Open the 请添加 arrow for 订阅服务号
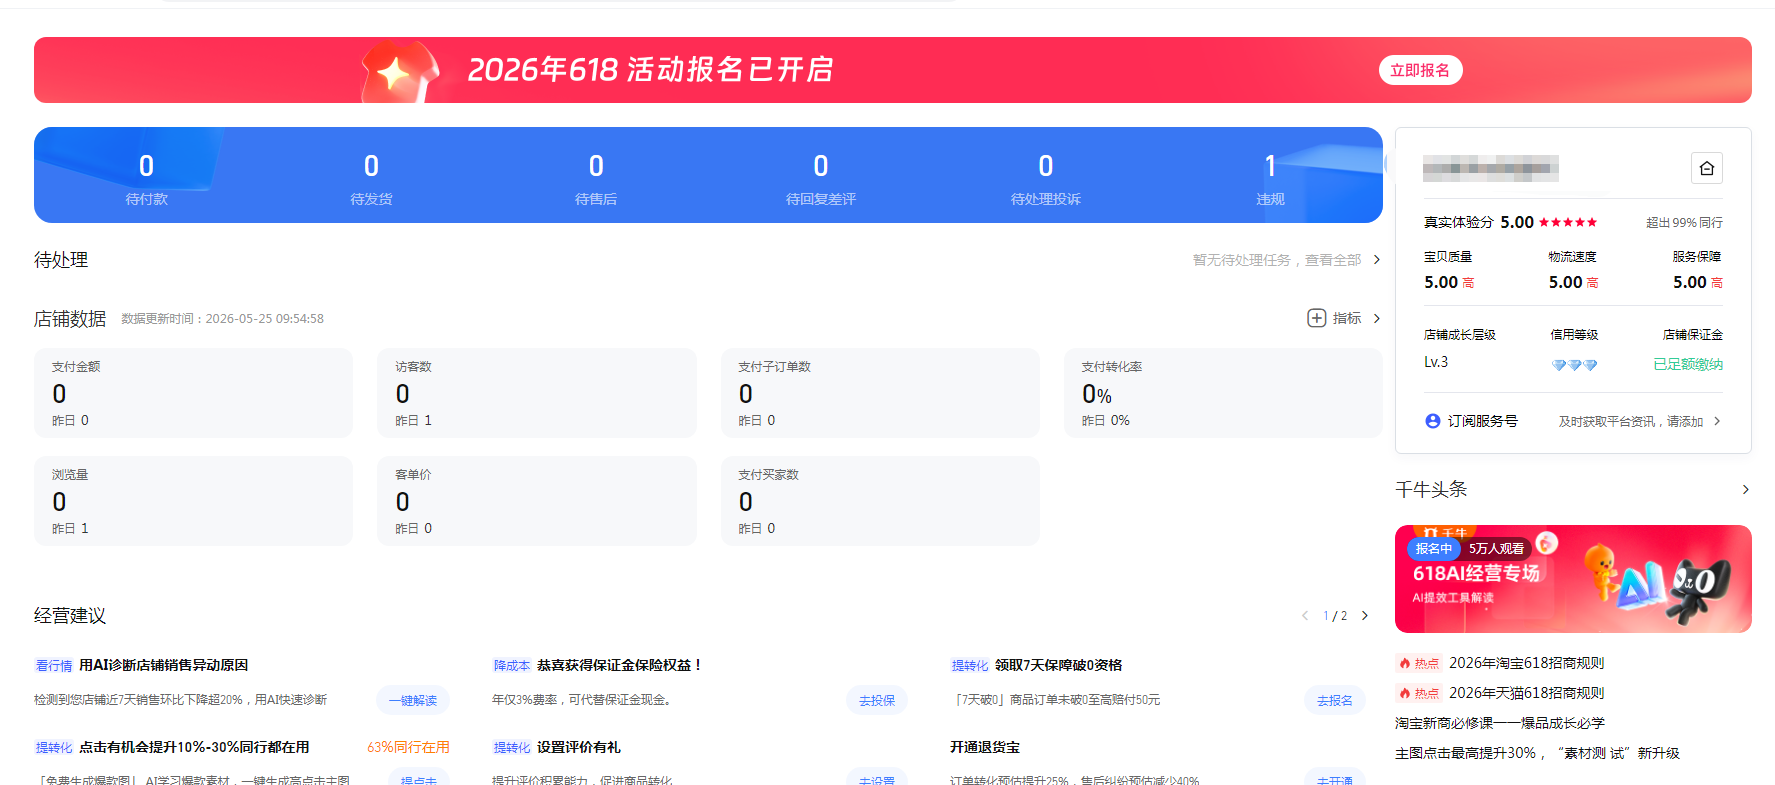1775x785 pixels. coord(1717,421)
